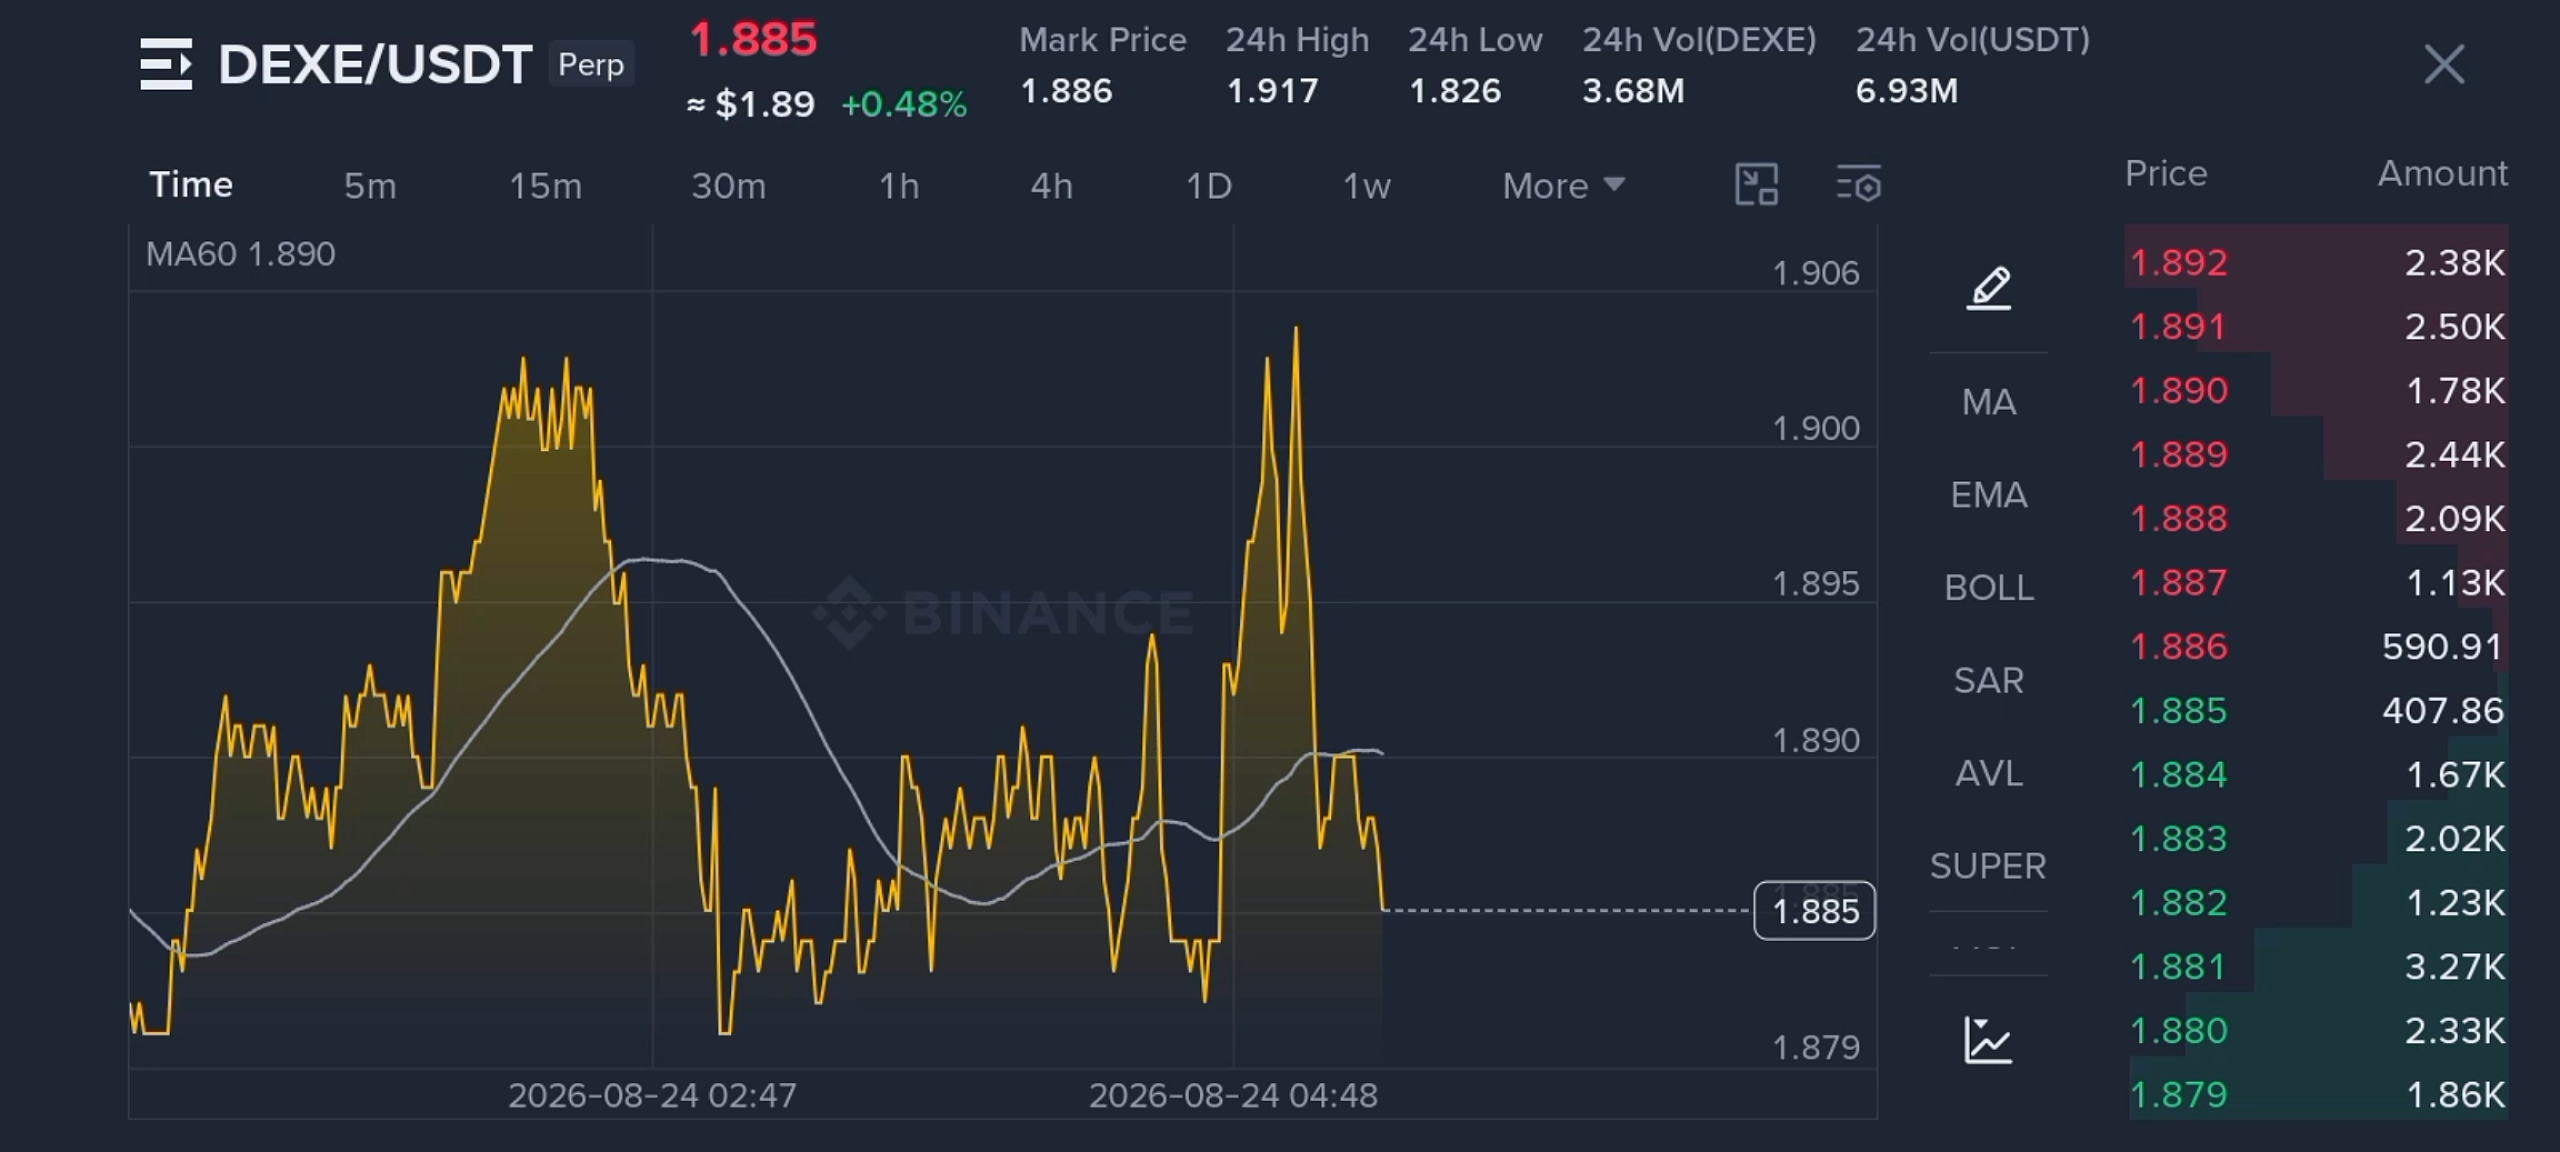Viewport: 2560px width, 1152px height.
Task: Select the 1.882 bid order row
Action: tap(2317, 903)
